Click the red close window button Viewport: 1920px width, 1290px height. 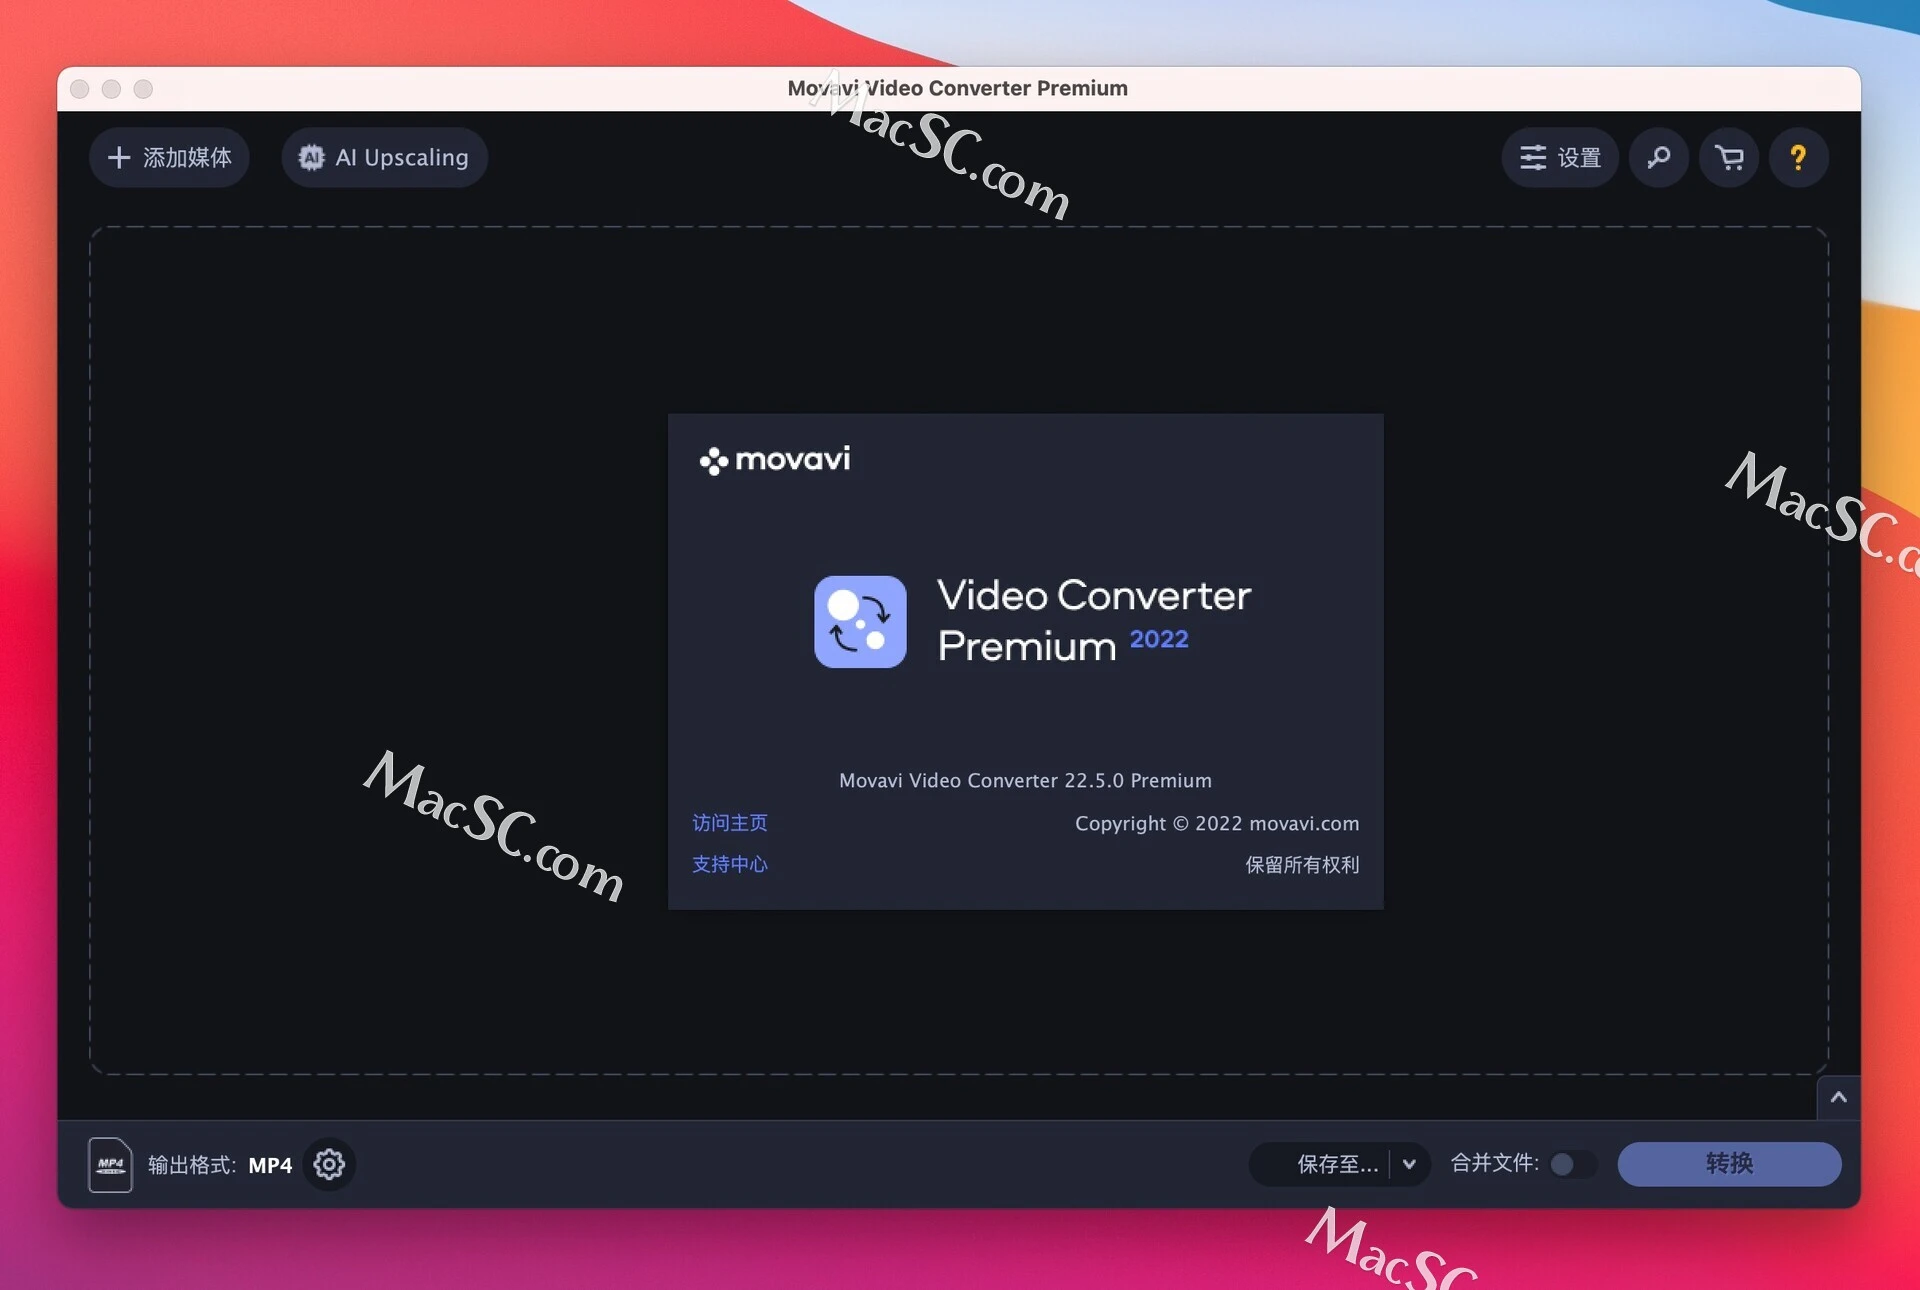coord(80,89)
